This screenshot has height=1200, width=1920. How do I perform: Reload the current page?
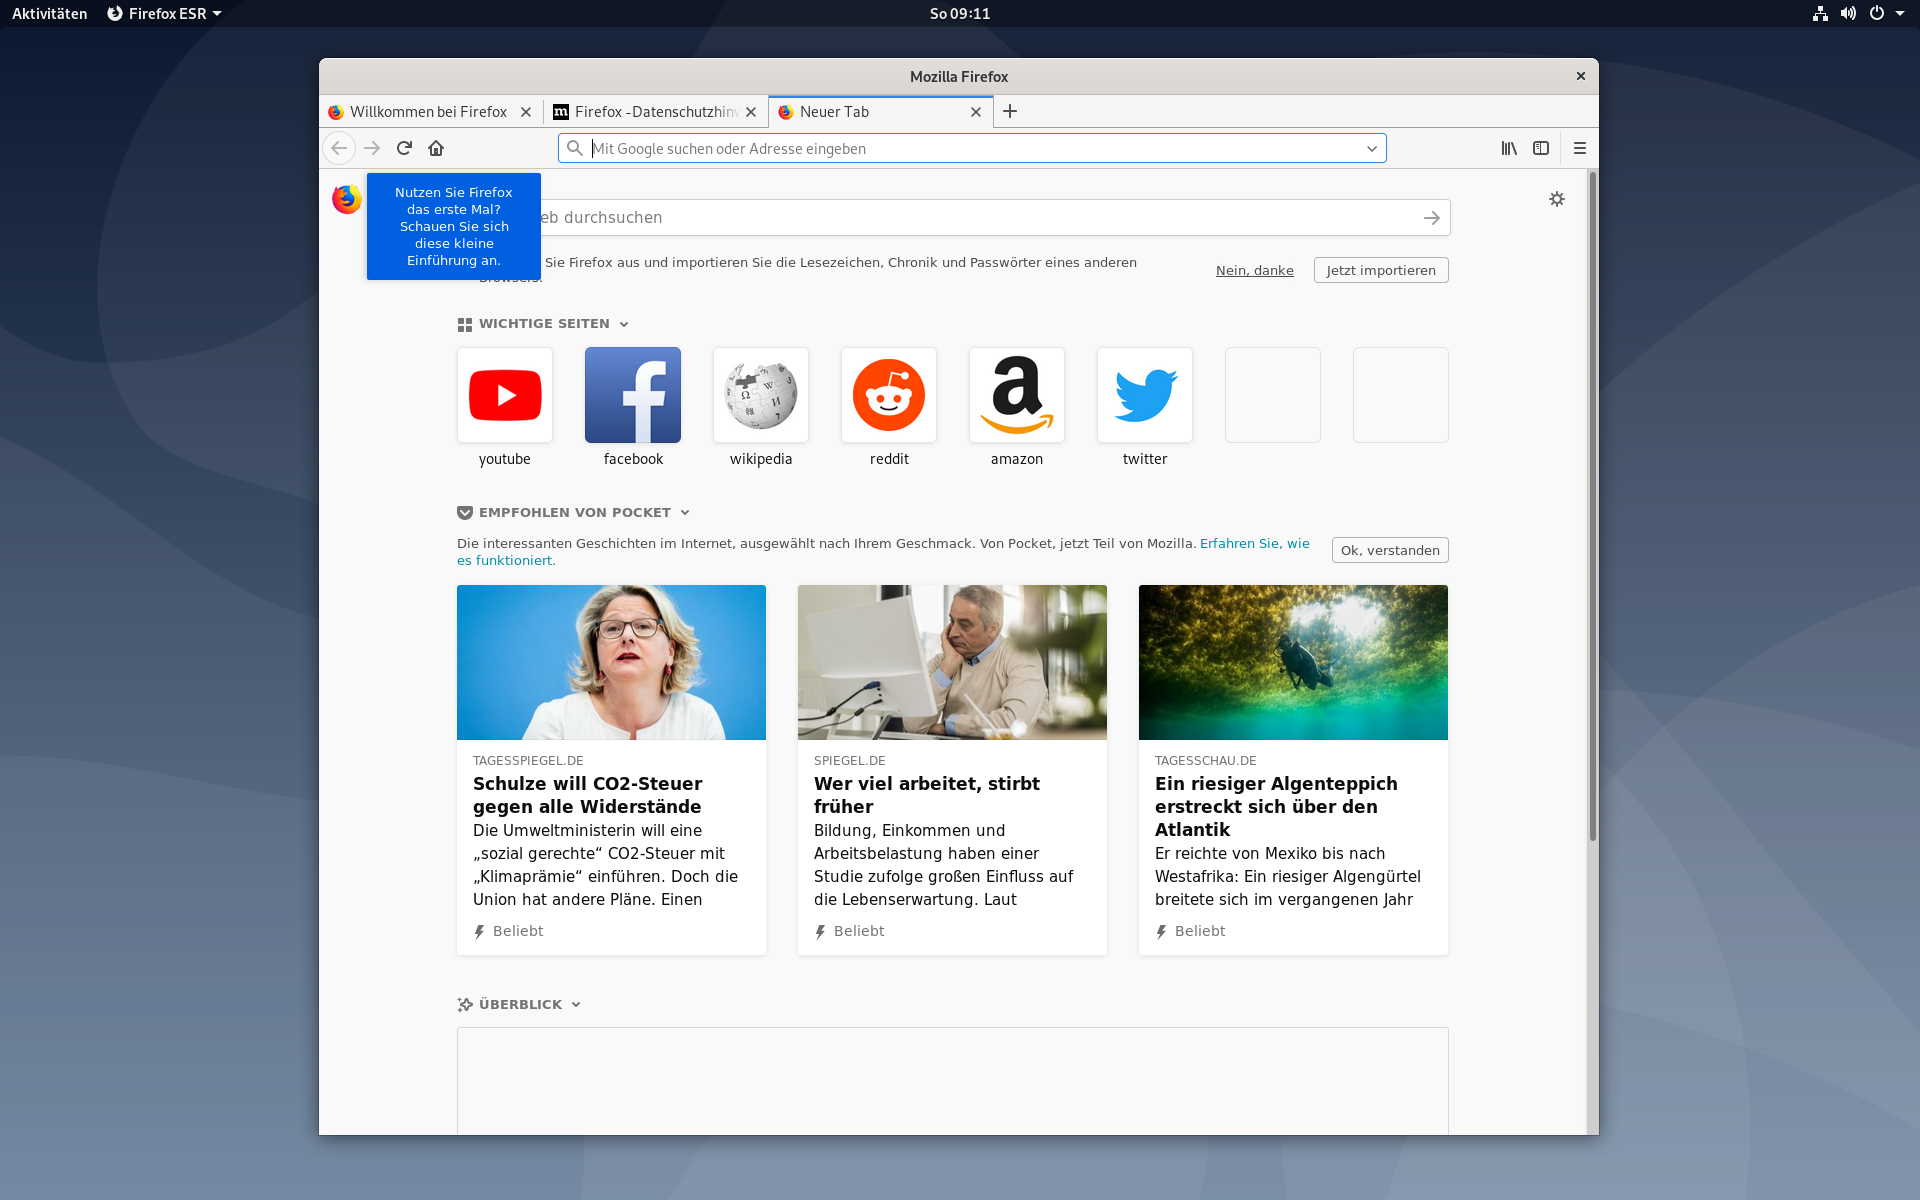click(404, 148)
